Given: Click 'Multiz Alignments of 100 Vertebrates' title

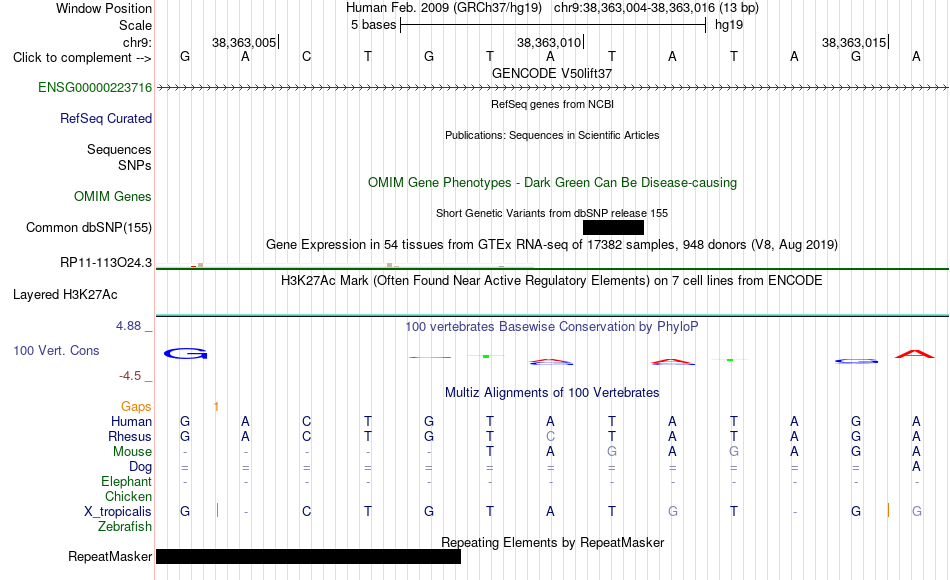Looking at the screenshot, I should 552,393.
